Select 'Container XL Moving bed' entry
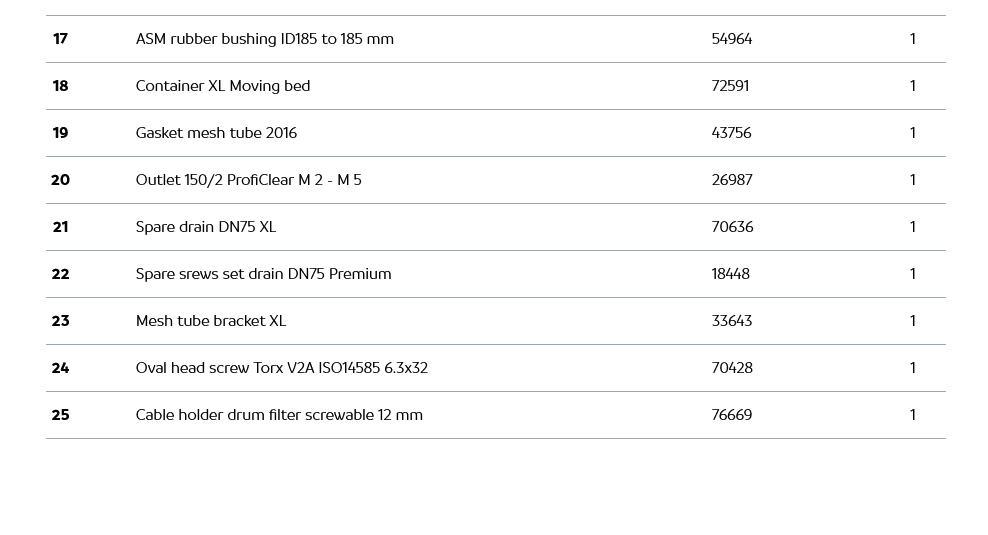The height and width of the screenshot is (535, 988). [x=222, y=86]
